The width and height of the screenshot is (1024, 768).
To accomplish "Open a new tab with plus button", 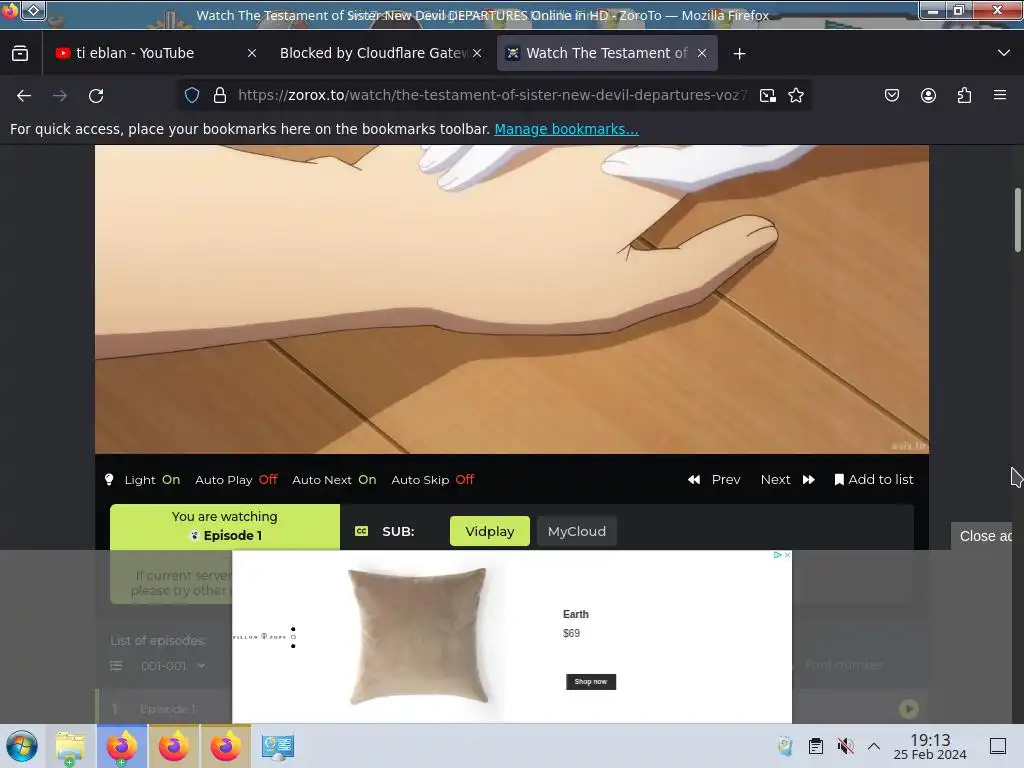I will (x=739, y=54).
